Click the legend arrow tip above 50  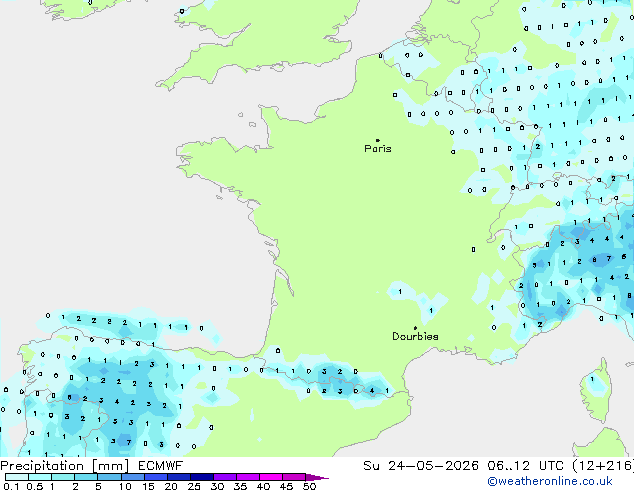pyautogui.click(x=317, y=477)
